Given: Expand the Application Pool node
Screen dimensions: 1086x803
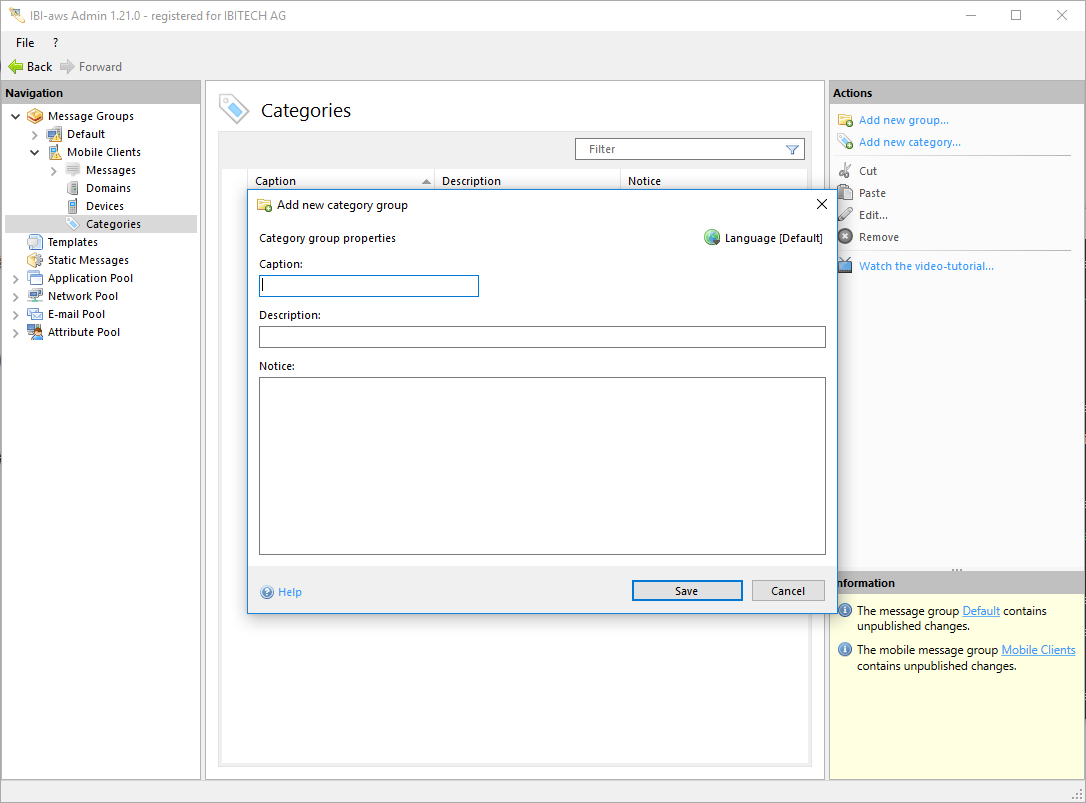Looking at the screenshot, I should tap(15, 279).
